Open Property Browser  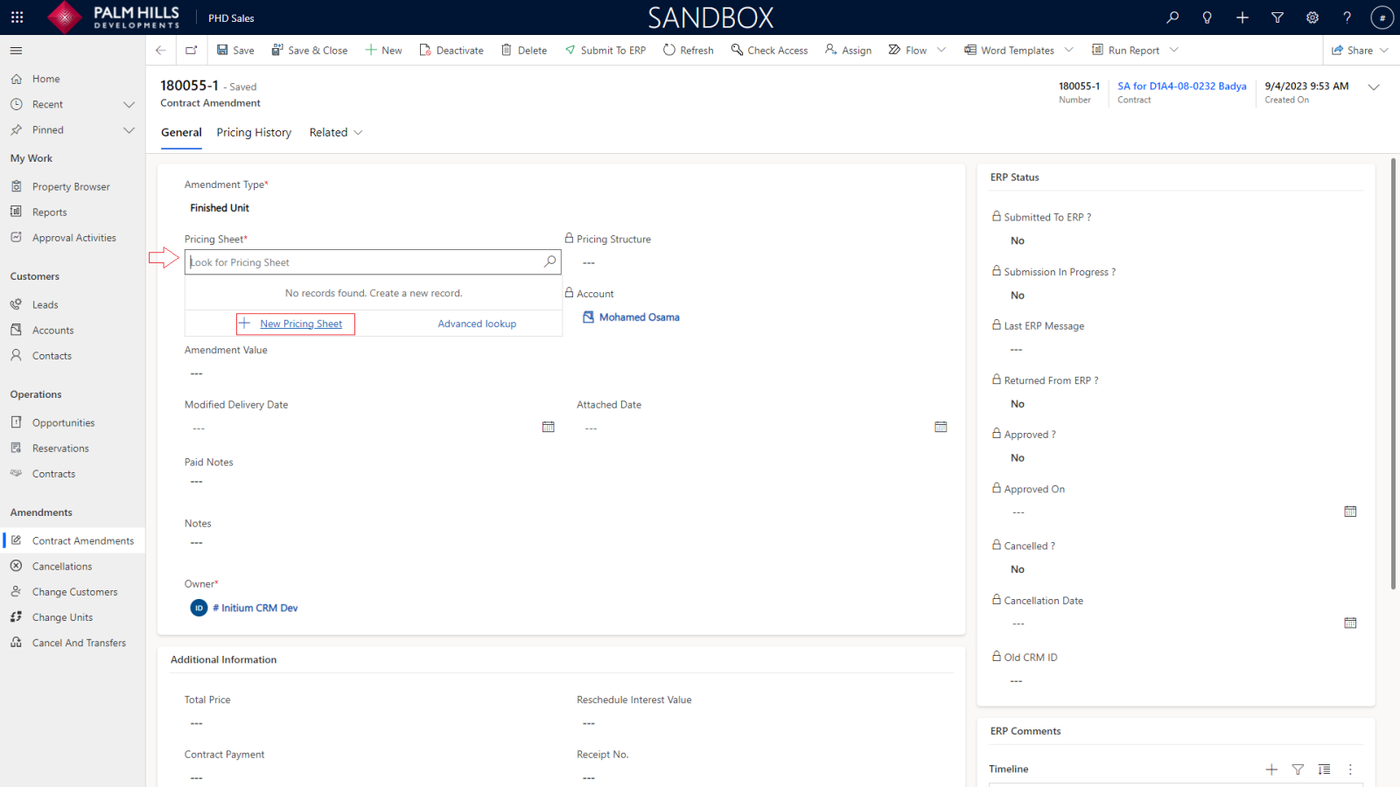[72, 187]
